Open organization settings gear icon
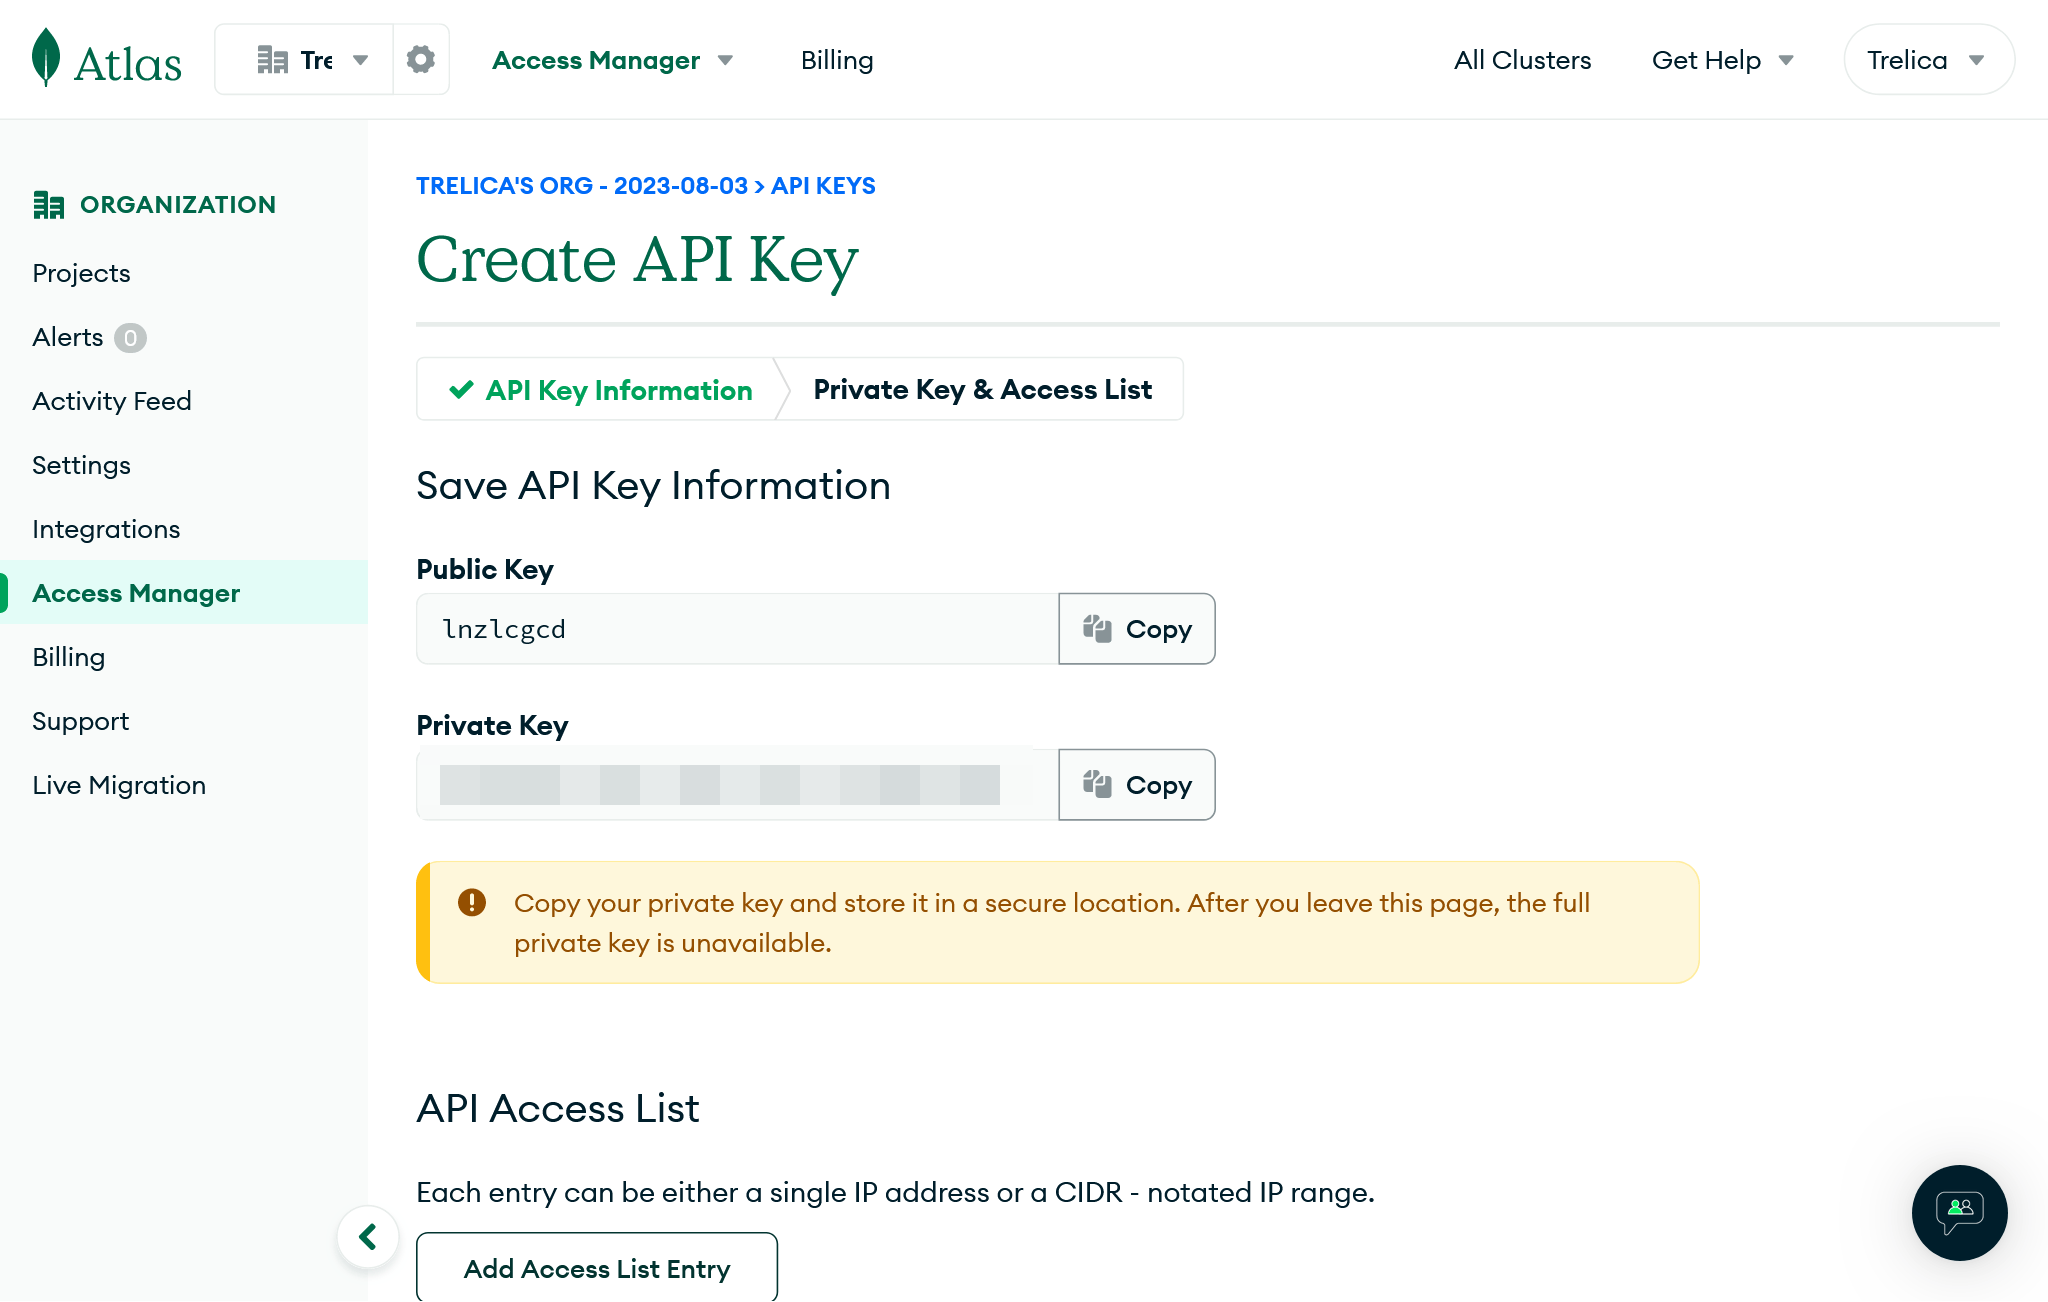 [x=421, y=59]
